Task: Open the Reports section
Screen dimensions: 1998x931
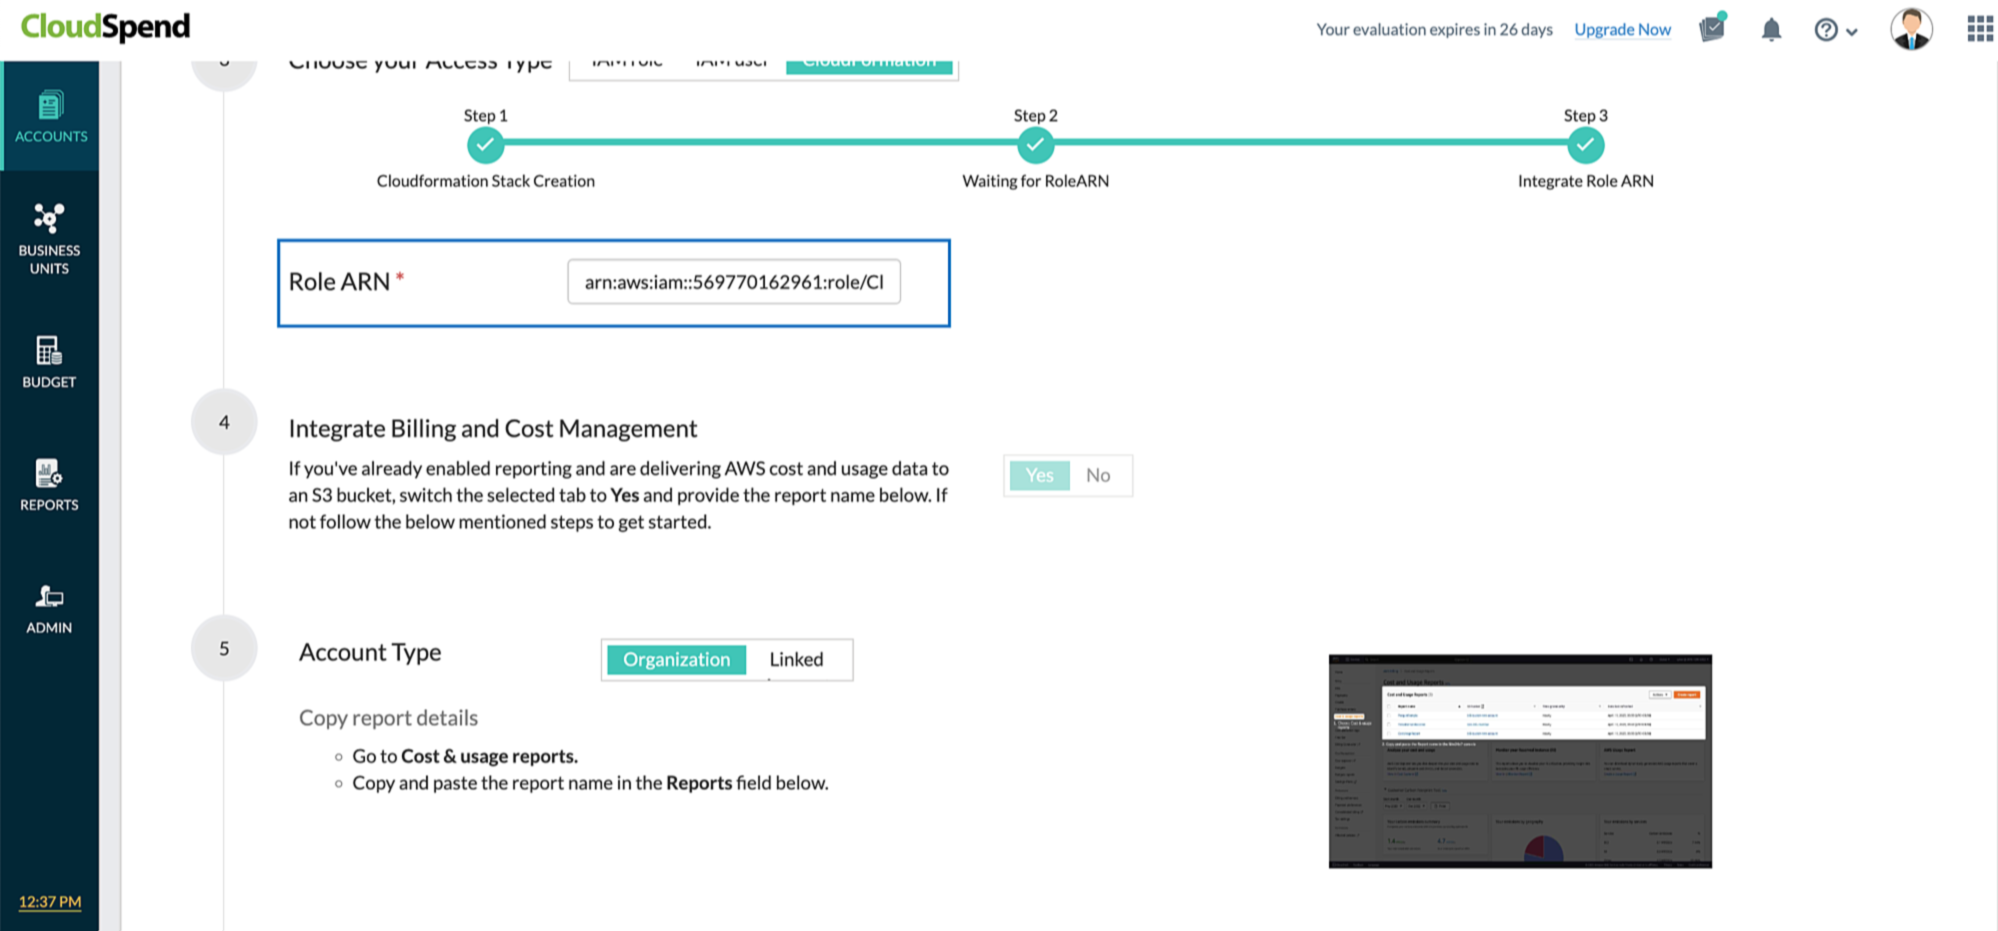Action: (x=49, y=484)
